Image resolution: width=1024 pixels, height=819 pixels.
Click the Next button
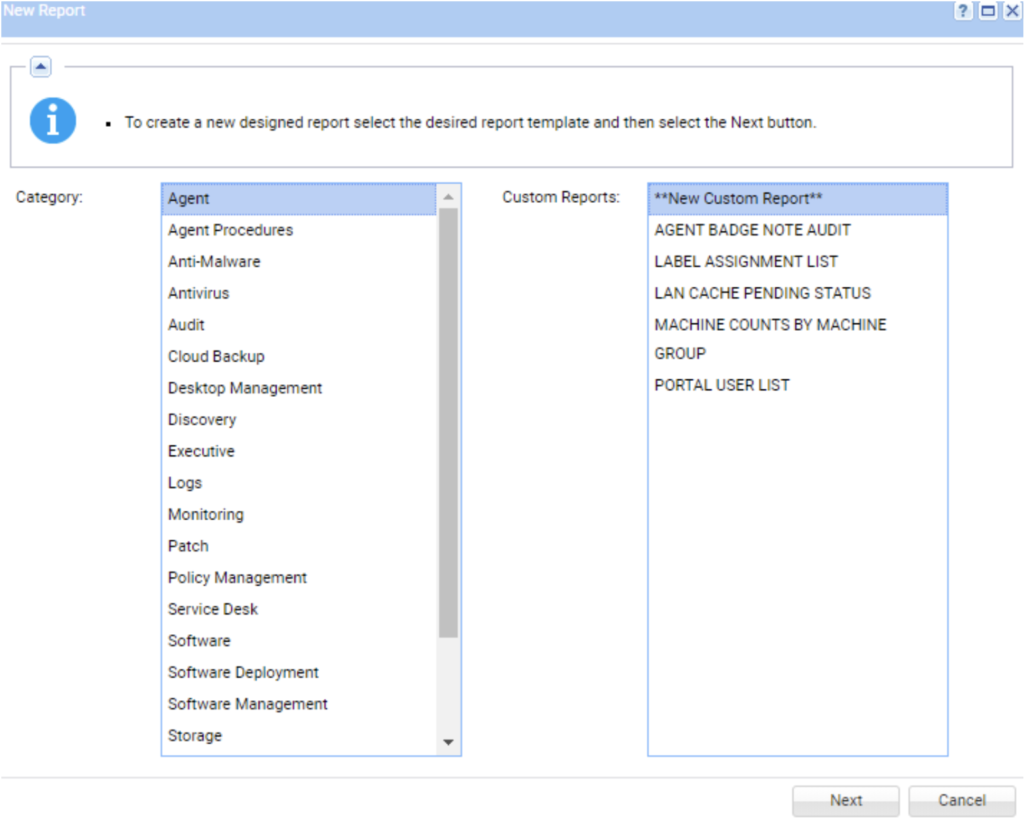click(x=845, y=800)
